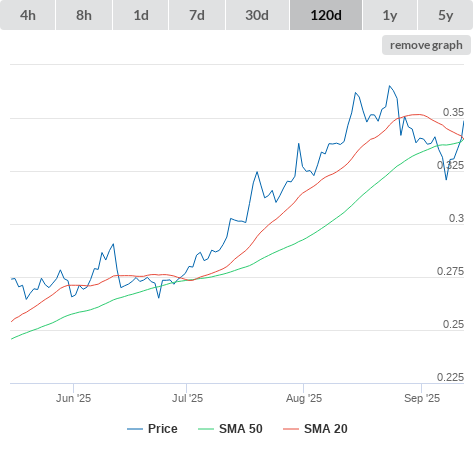The width and height of the screenshot is (474, 455).
Task: Open the 1y time range
Action: [390, 15]
